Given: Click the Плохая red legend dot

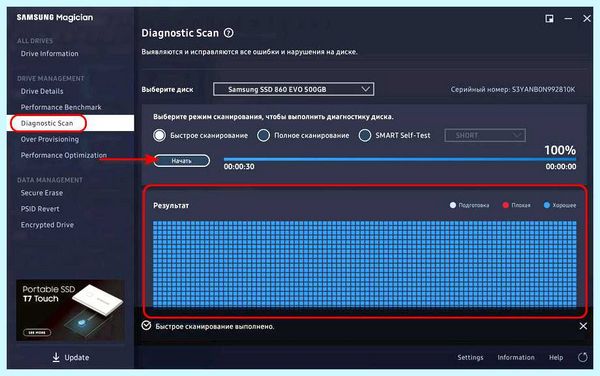Looking at the screenshot, I should (505, 205).
